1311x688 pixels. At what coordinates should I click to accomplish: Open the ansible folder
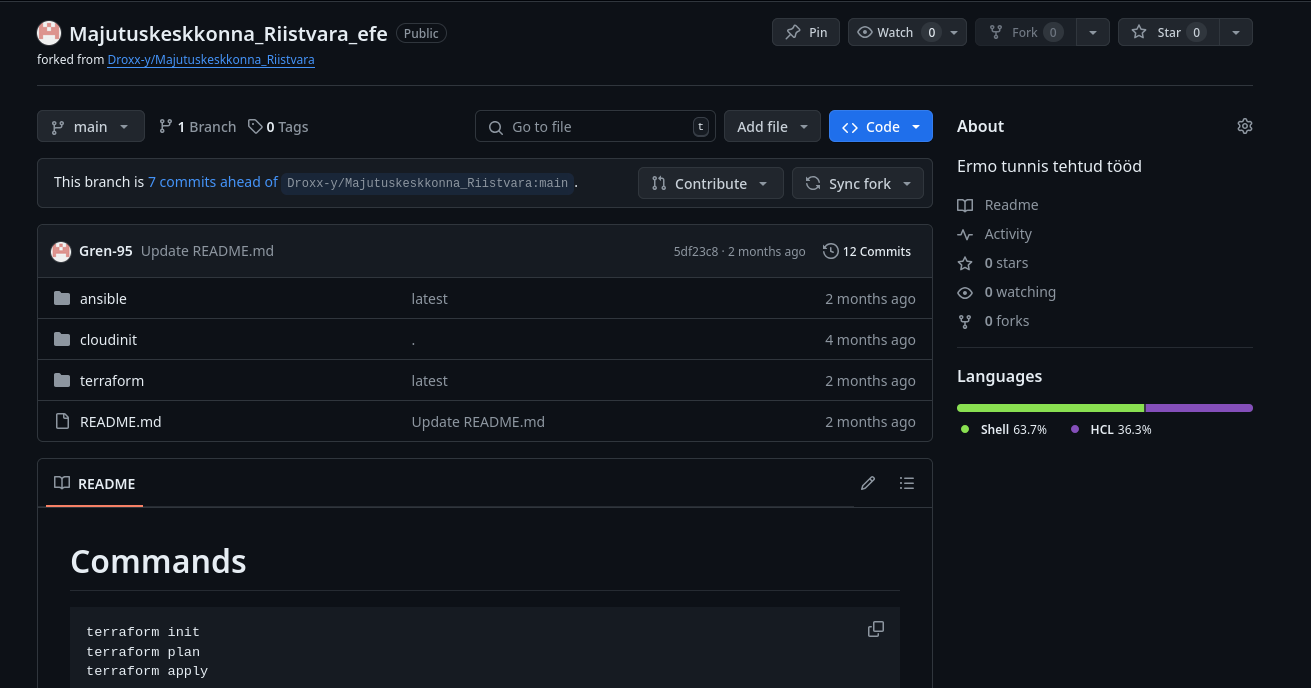click(103, 299)
